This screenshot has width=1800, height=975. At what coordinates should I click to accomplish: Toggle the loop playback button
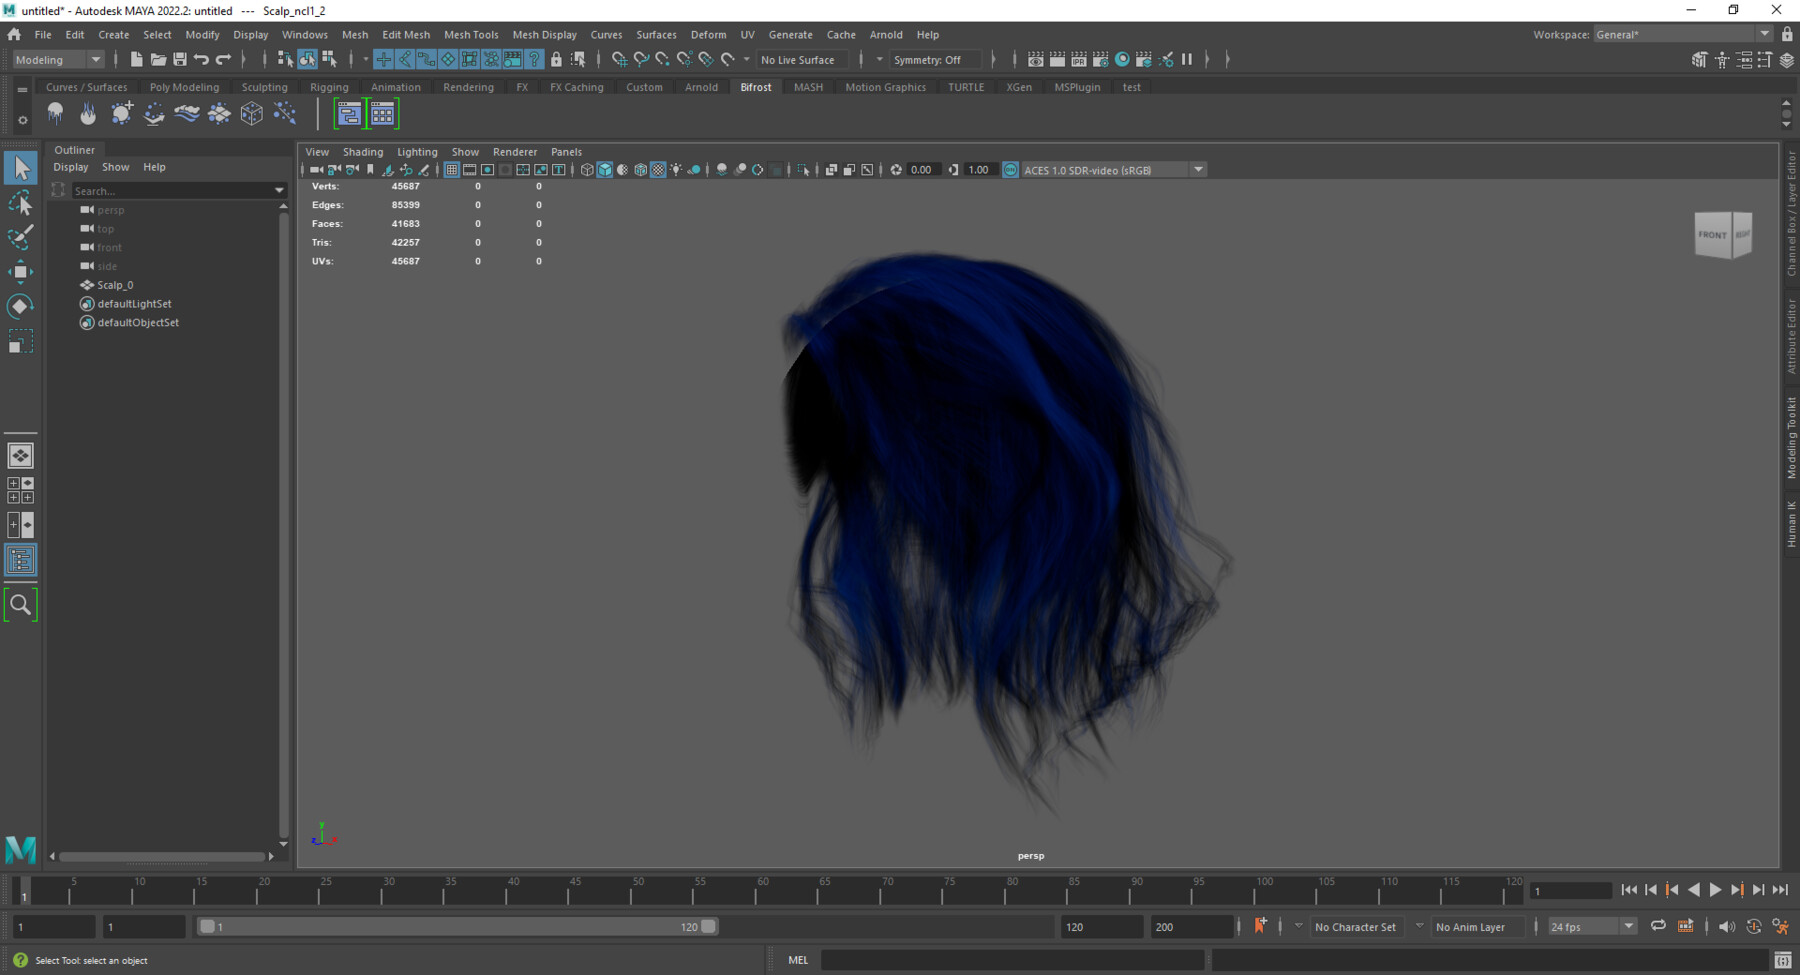(x=1658, y=926)
